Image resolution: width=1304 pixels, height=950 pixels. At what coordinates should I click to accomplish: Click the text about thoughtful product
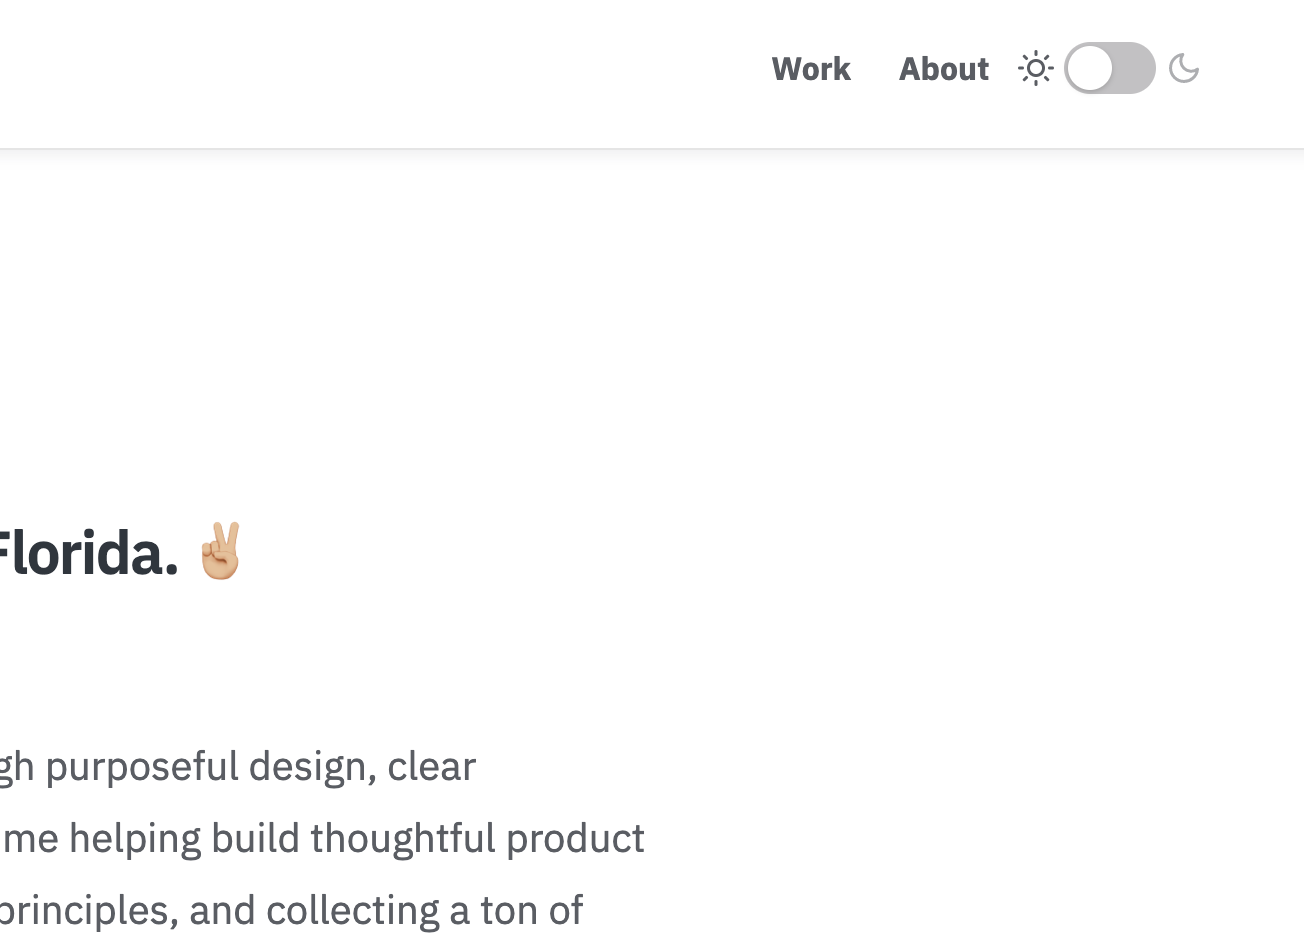(x=322, y=837)
